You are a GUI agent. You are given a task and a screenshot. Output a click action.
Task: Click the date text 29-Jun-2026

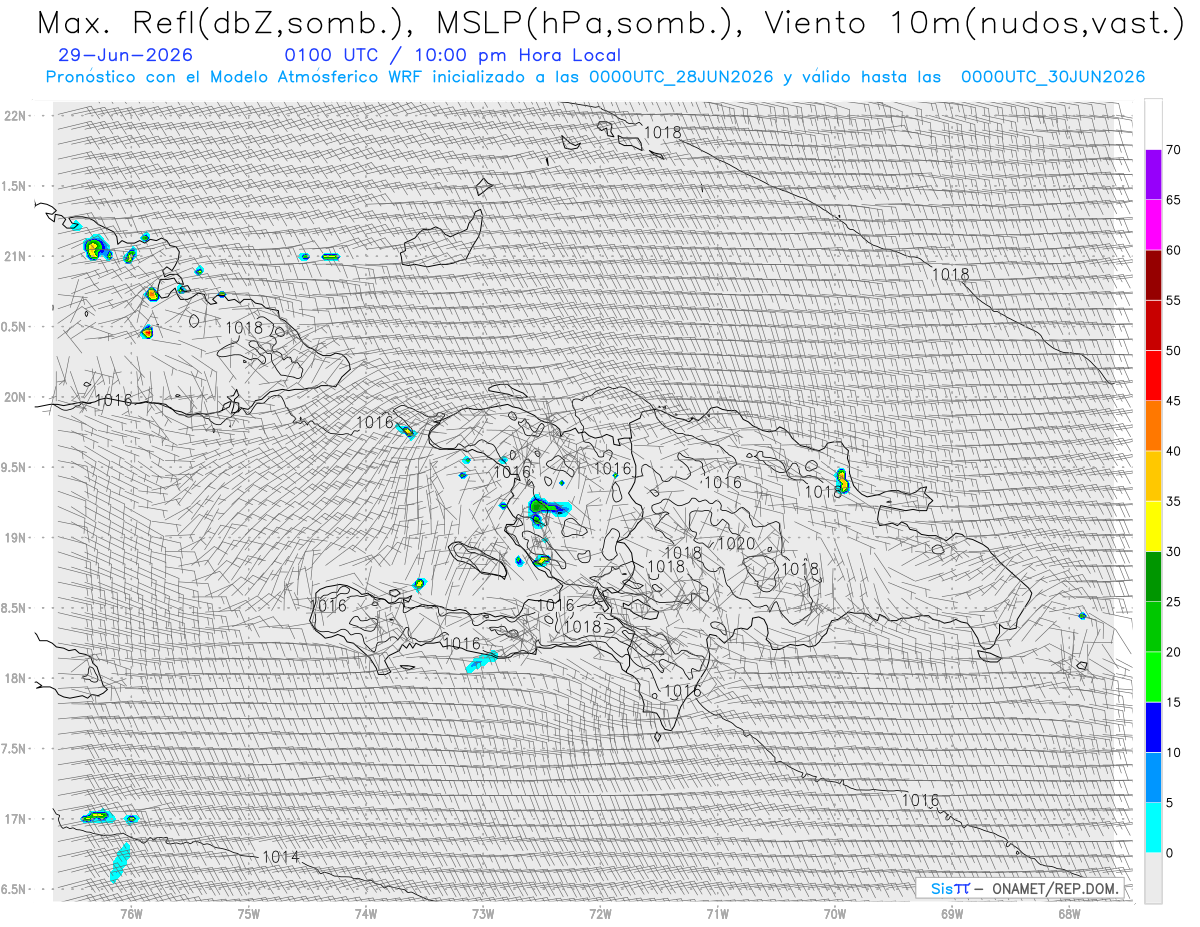126,55
